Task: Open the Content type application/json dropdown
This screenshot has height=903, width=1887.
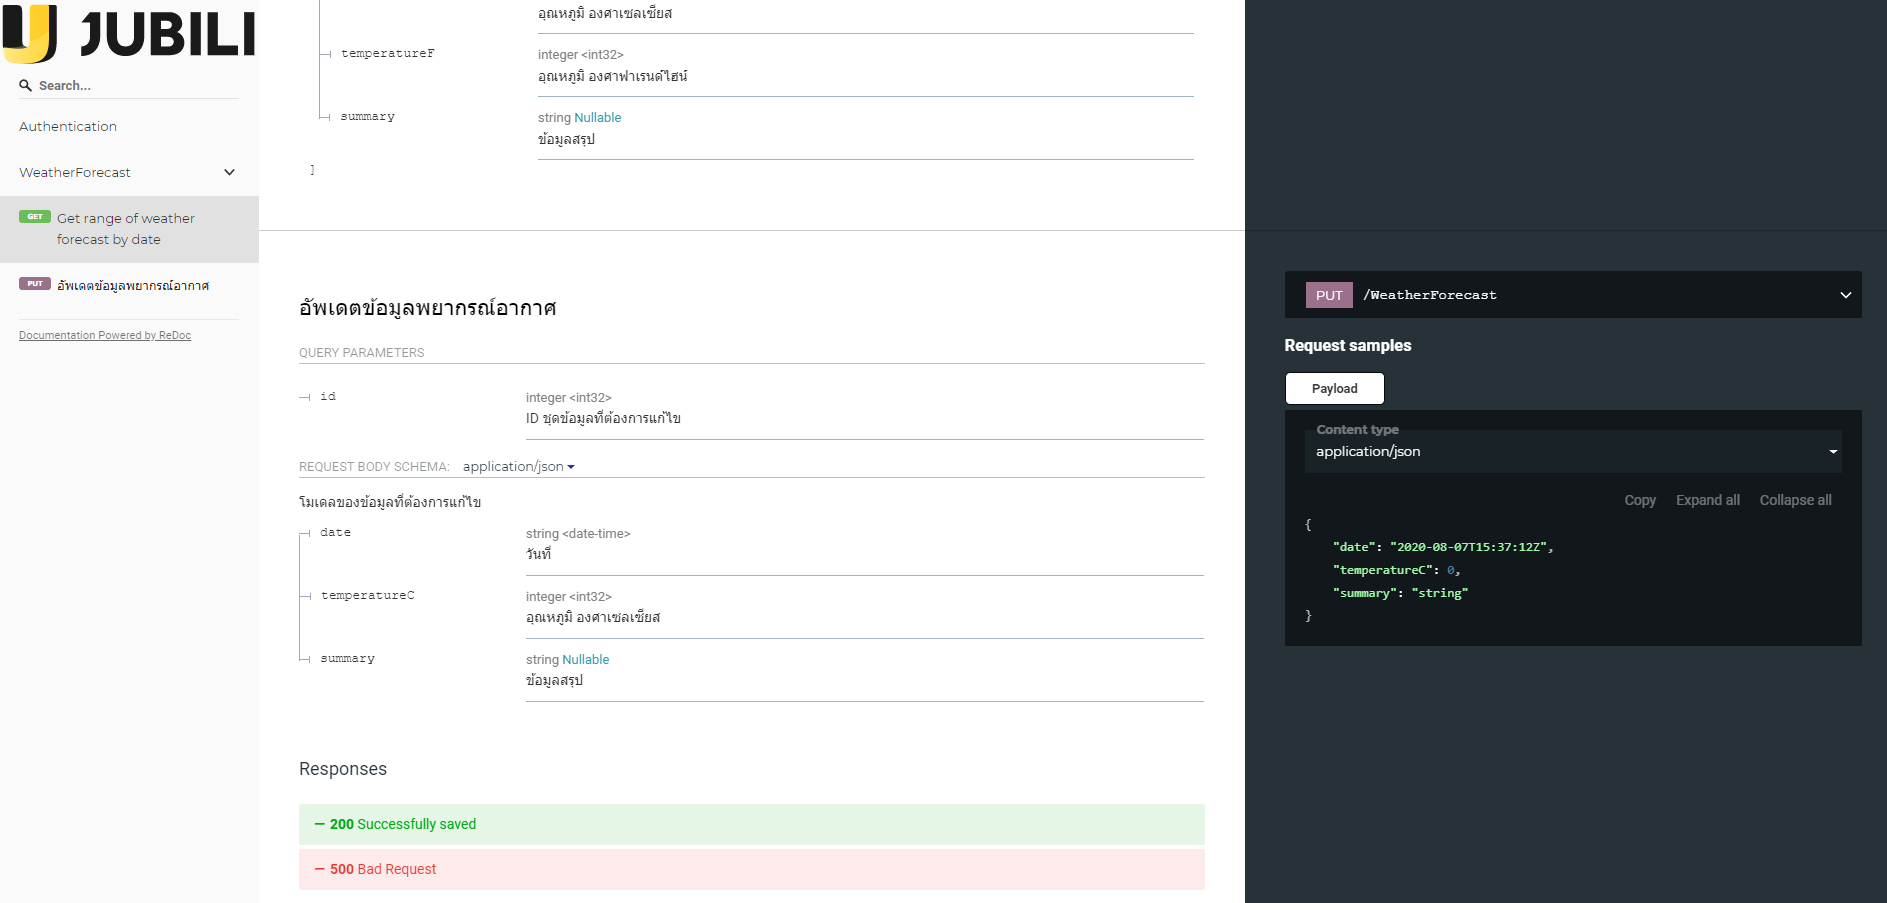Action: point(1573,451)
